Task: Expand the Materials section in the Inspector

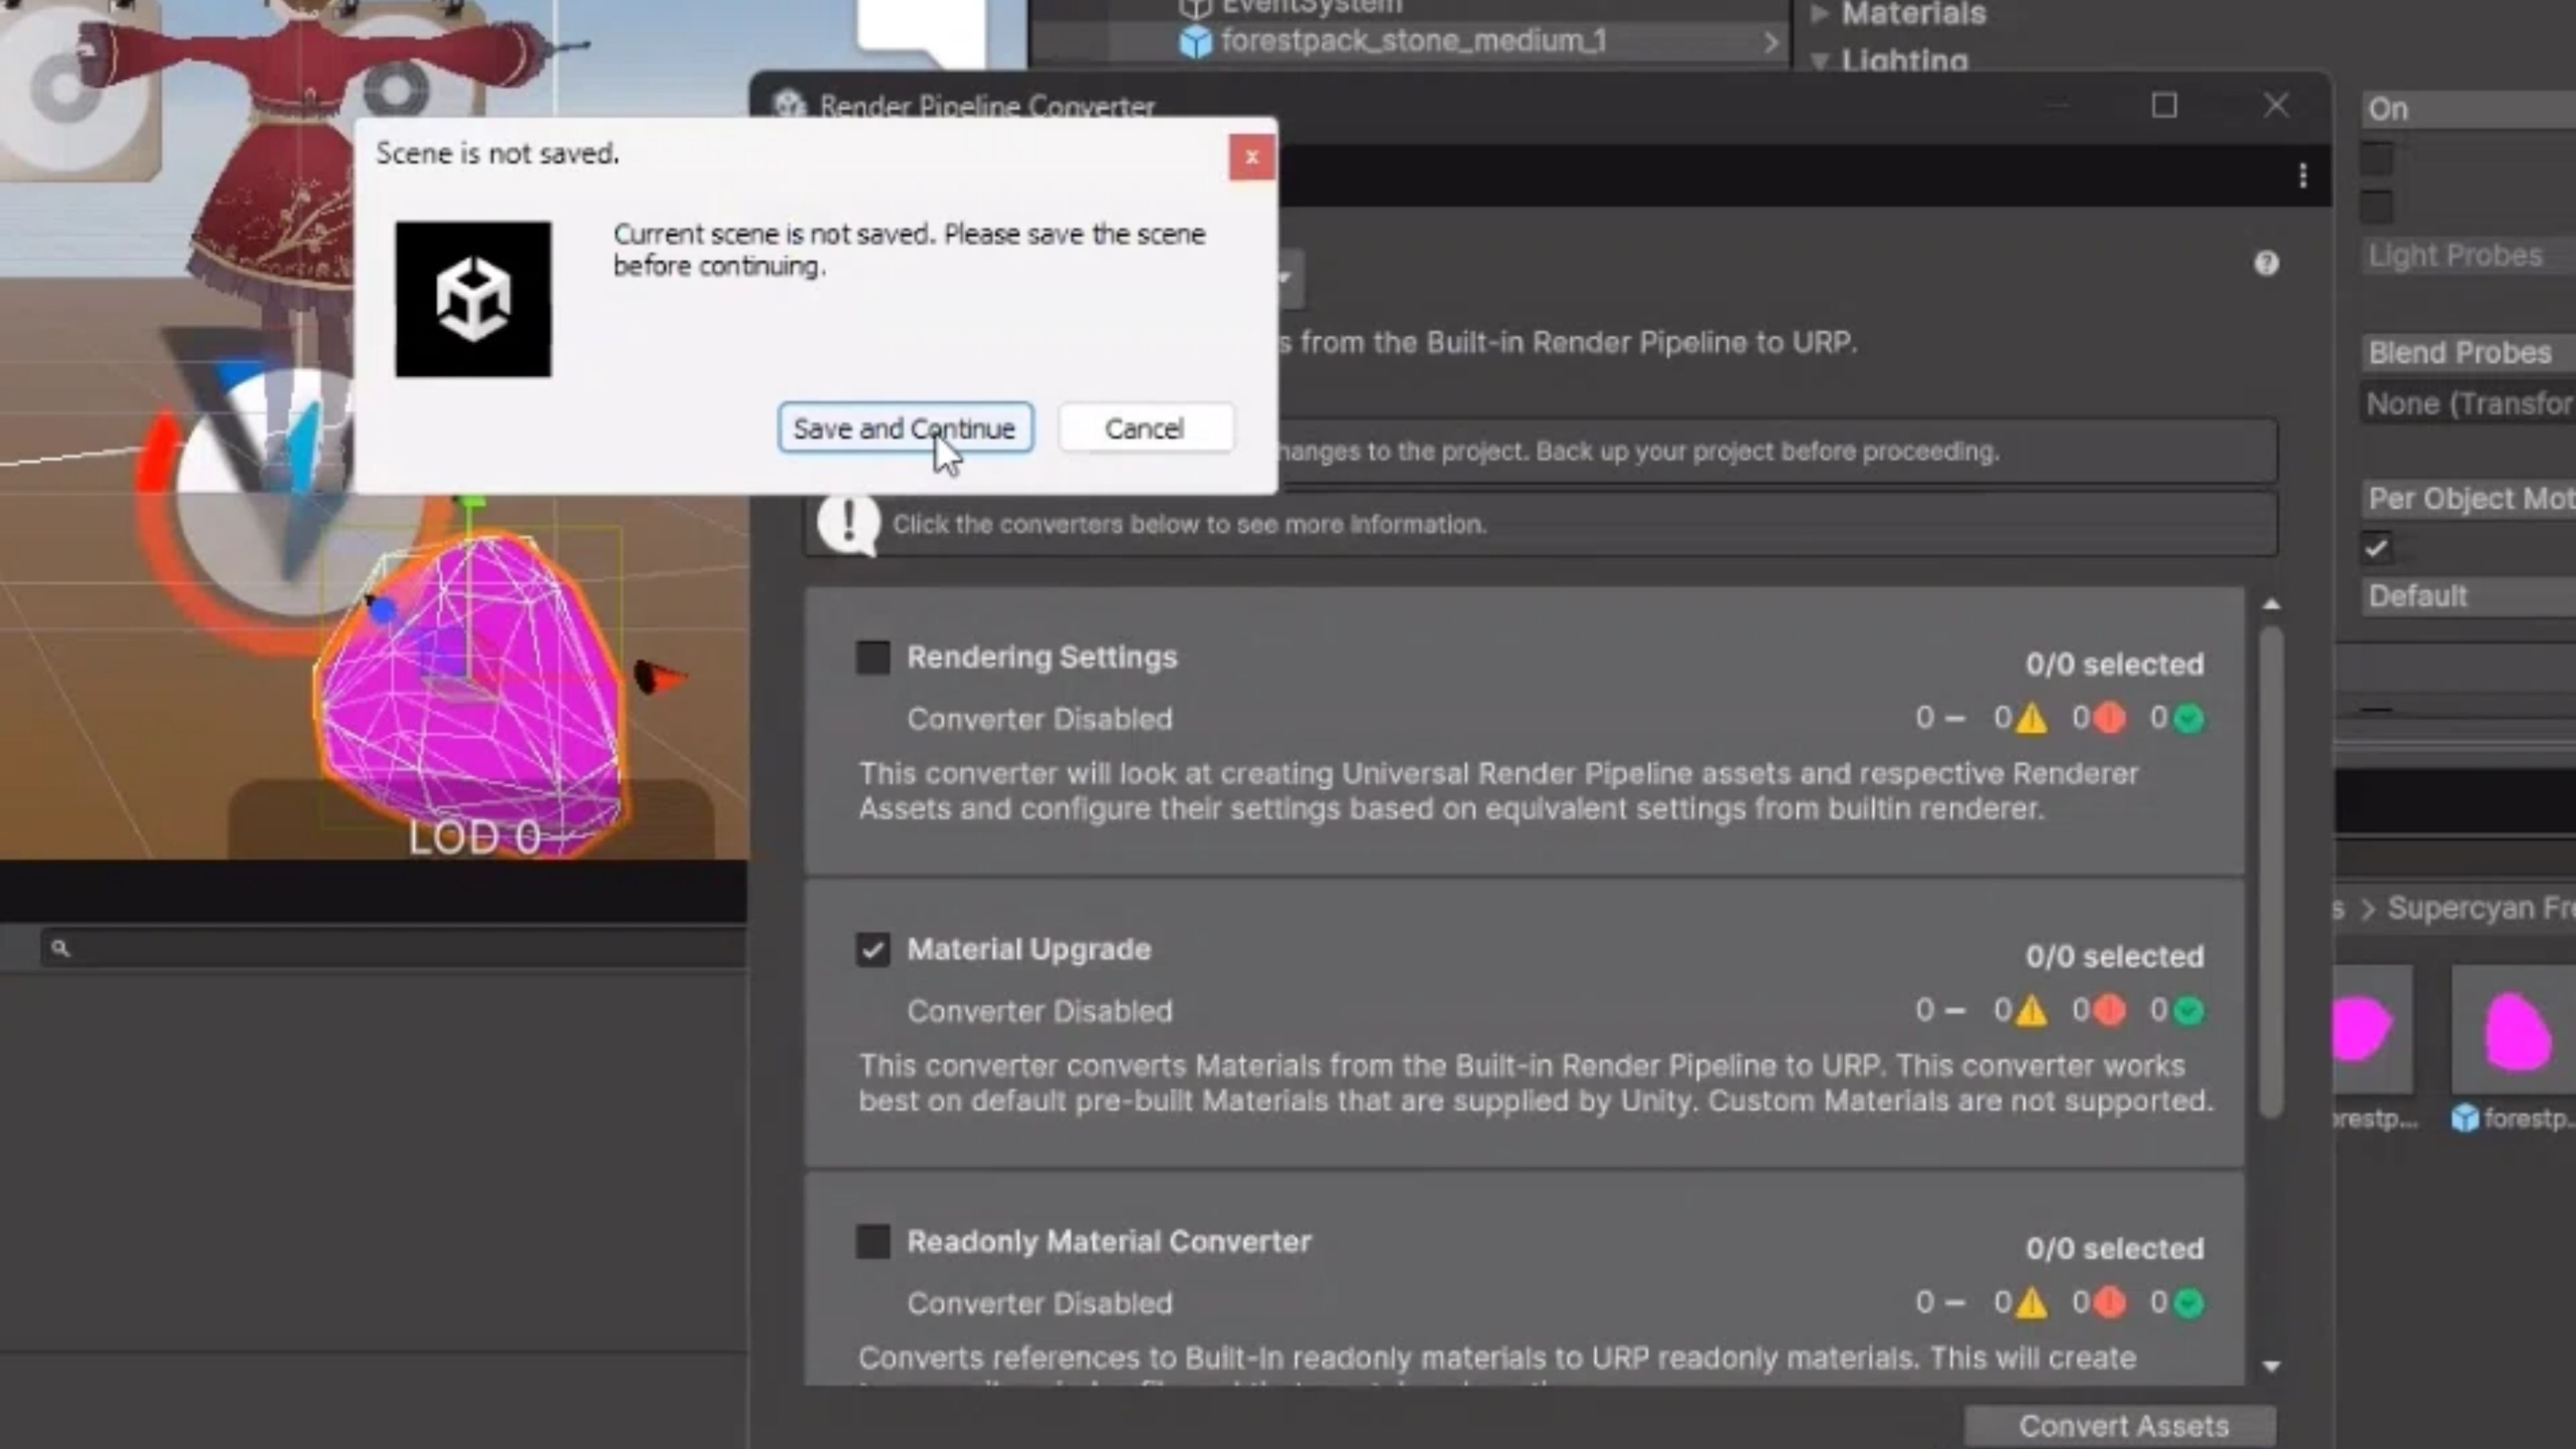Action: pyautogui.click(x=1820, y=14)
